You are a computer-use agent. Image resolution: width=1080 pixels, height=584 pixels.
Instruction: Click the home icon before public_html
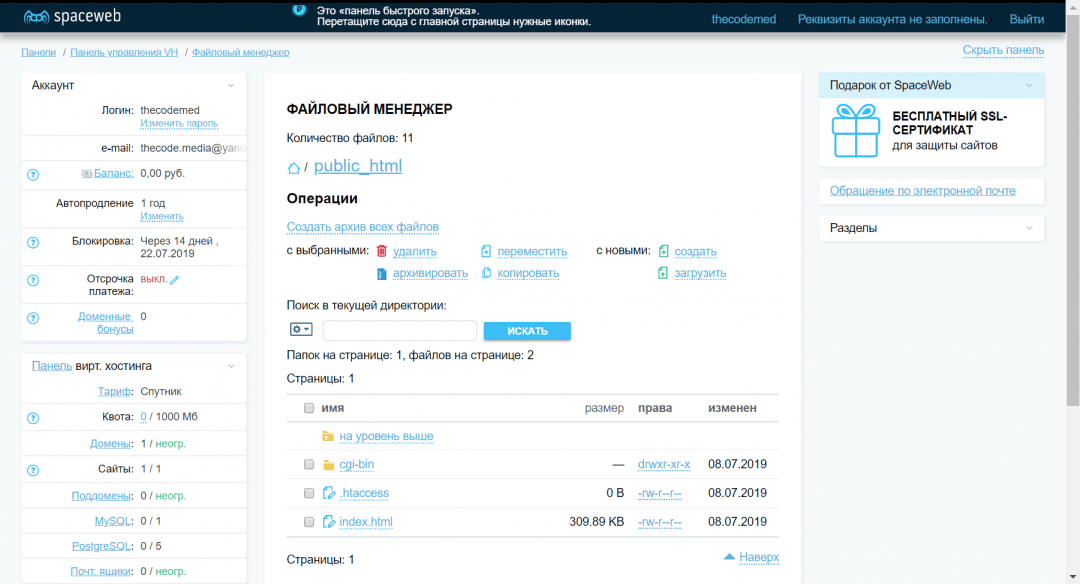pyautogui.click(x=294, y=167)
